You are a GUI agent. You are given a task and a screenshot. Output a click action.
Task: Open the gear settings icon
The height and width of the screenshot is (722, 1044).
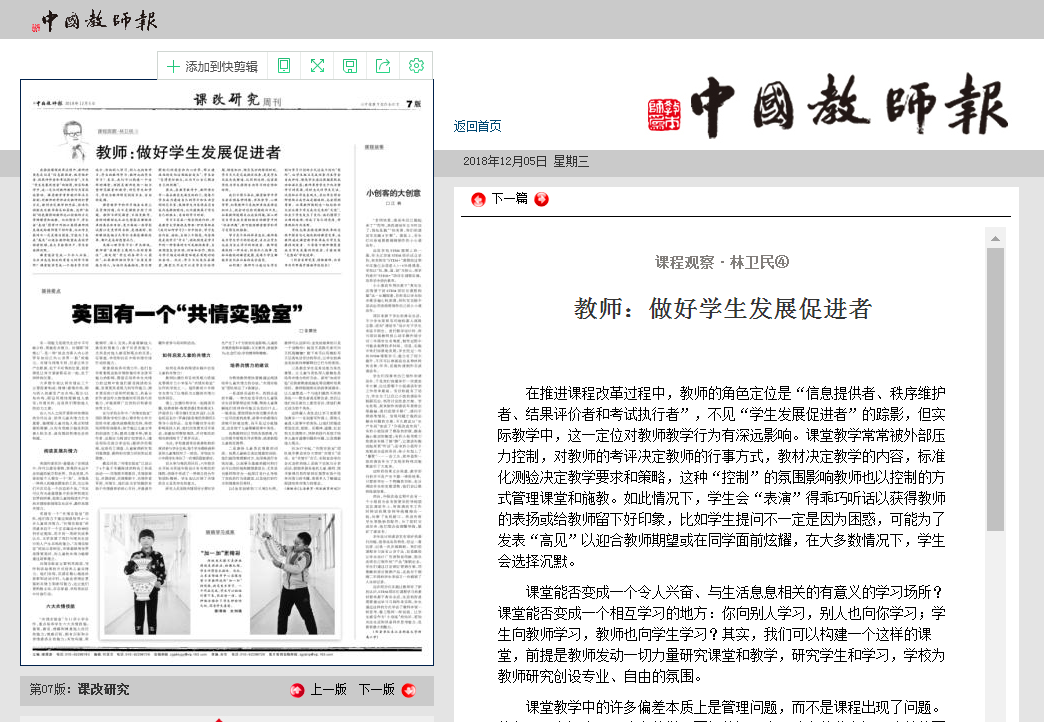tap(416, 66)
